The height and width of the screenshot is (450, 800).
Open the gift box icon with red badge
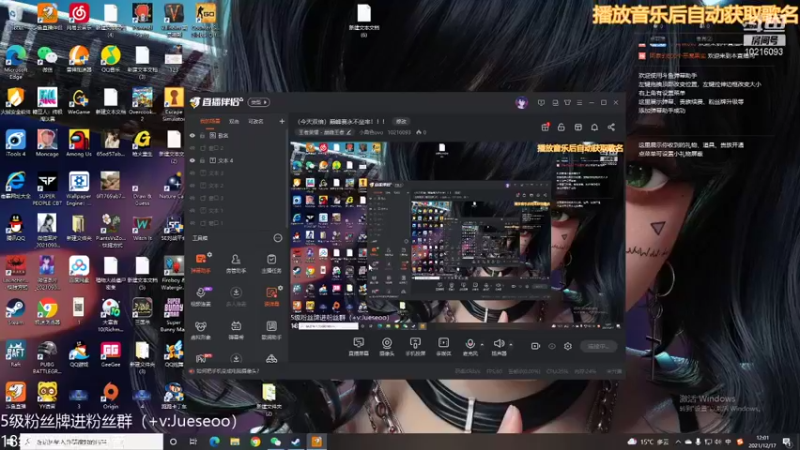click(x=545, y=127)
